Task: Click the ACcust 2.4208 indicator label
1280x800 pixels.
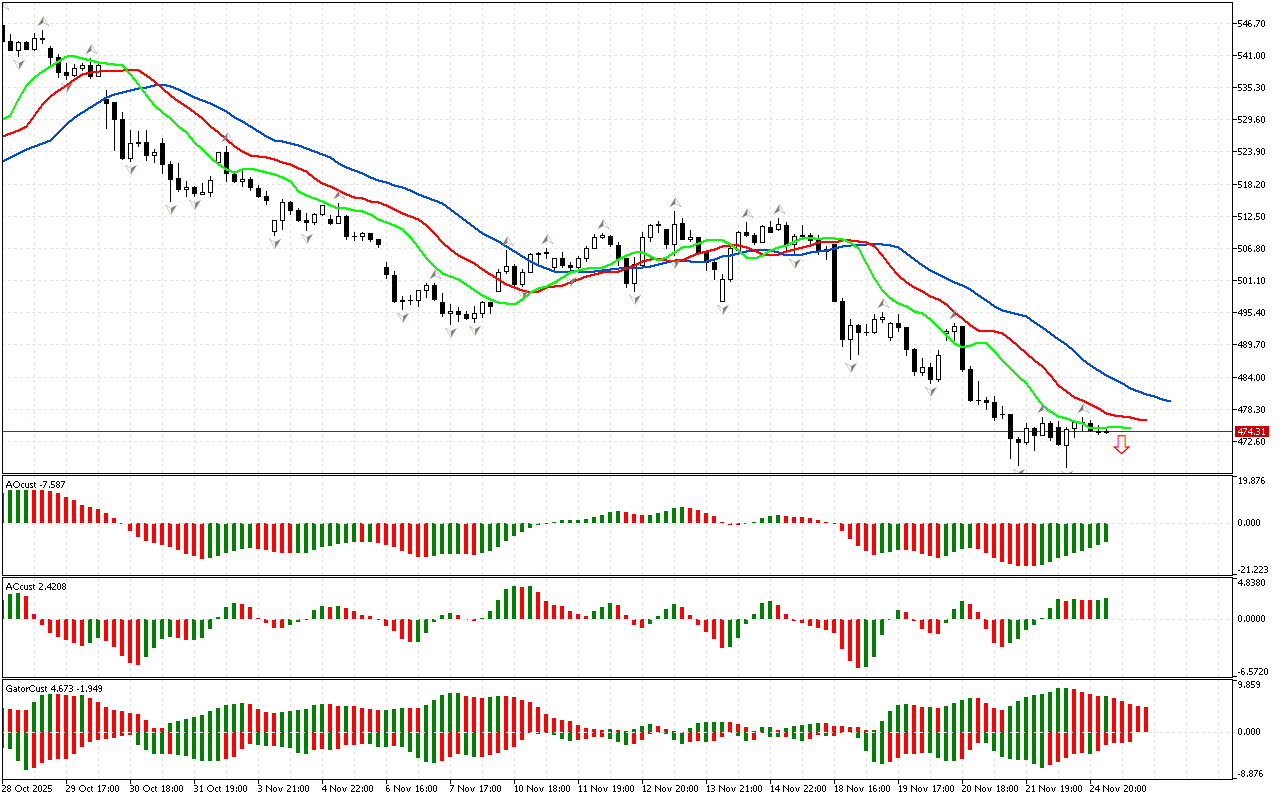Action: click(x=36, y=586)
